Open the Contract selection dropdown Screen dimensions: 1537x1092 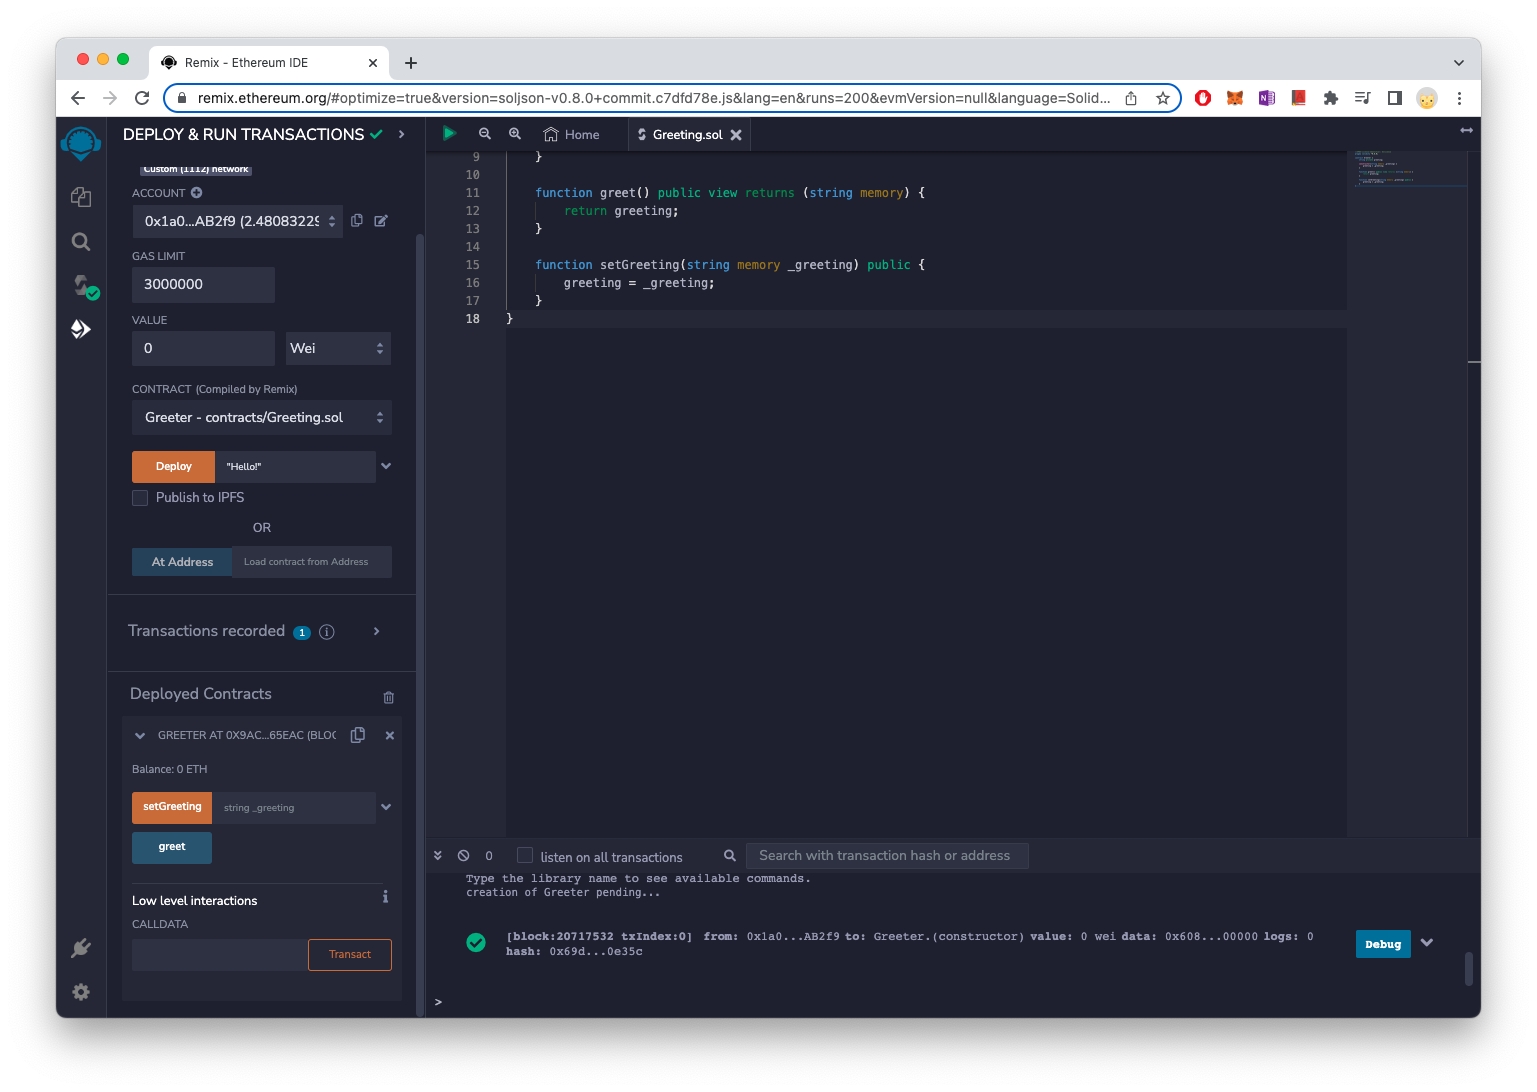pos(261,418)
